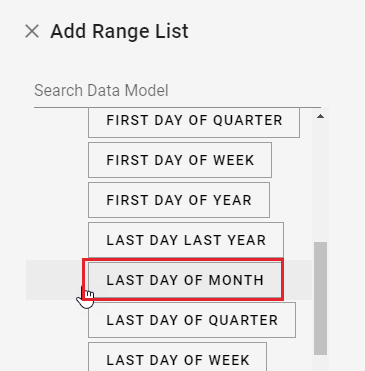Focus the data model search placeholder text
The image size is (365, 371).
101,91
